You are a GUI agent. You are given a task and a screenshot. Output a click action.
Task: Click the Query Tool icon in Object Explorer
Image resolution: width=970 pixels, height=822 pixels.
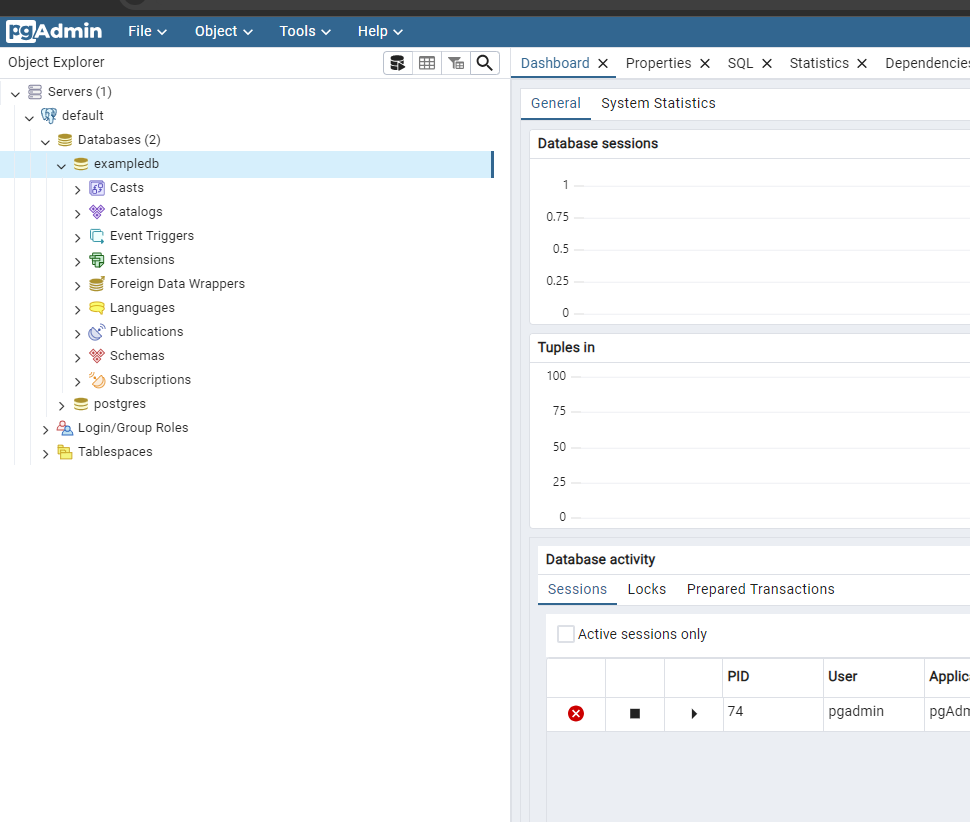tap(398, 63)
